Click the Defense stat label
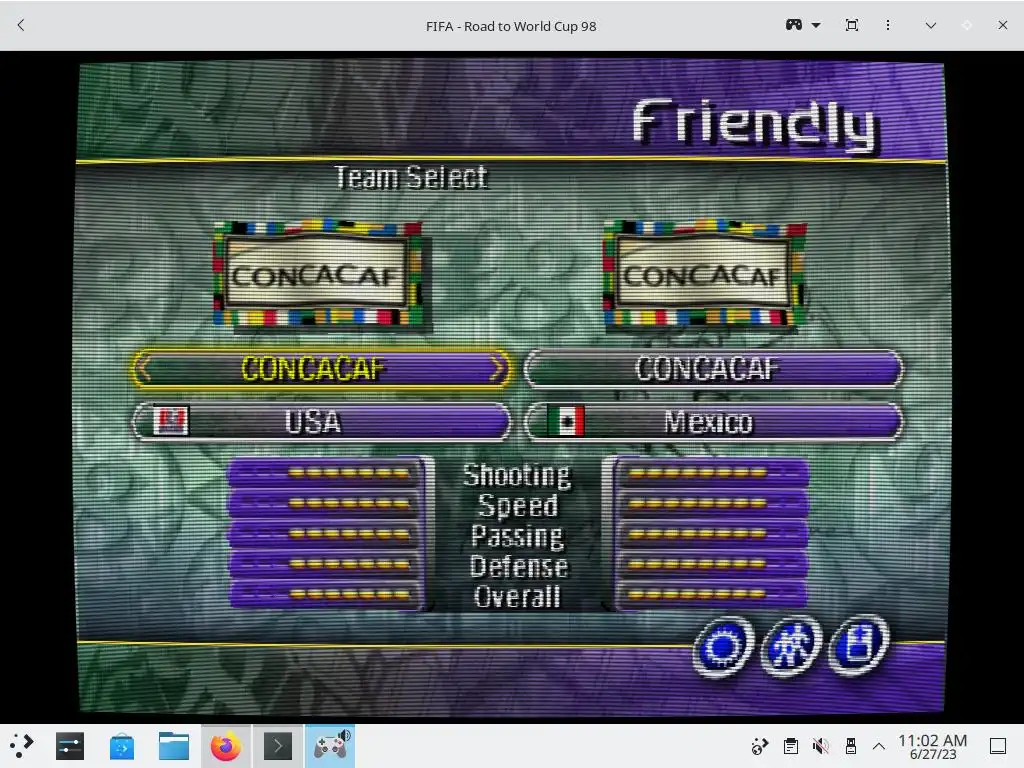The height and width of the screenshot is (768, 1024). pyautogui.click(x=519, y=566)
